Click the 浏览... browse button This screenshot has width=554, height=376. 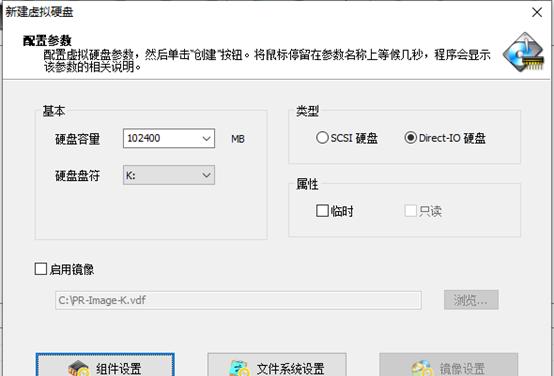471,300
